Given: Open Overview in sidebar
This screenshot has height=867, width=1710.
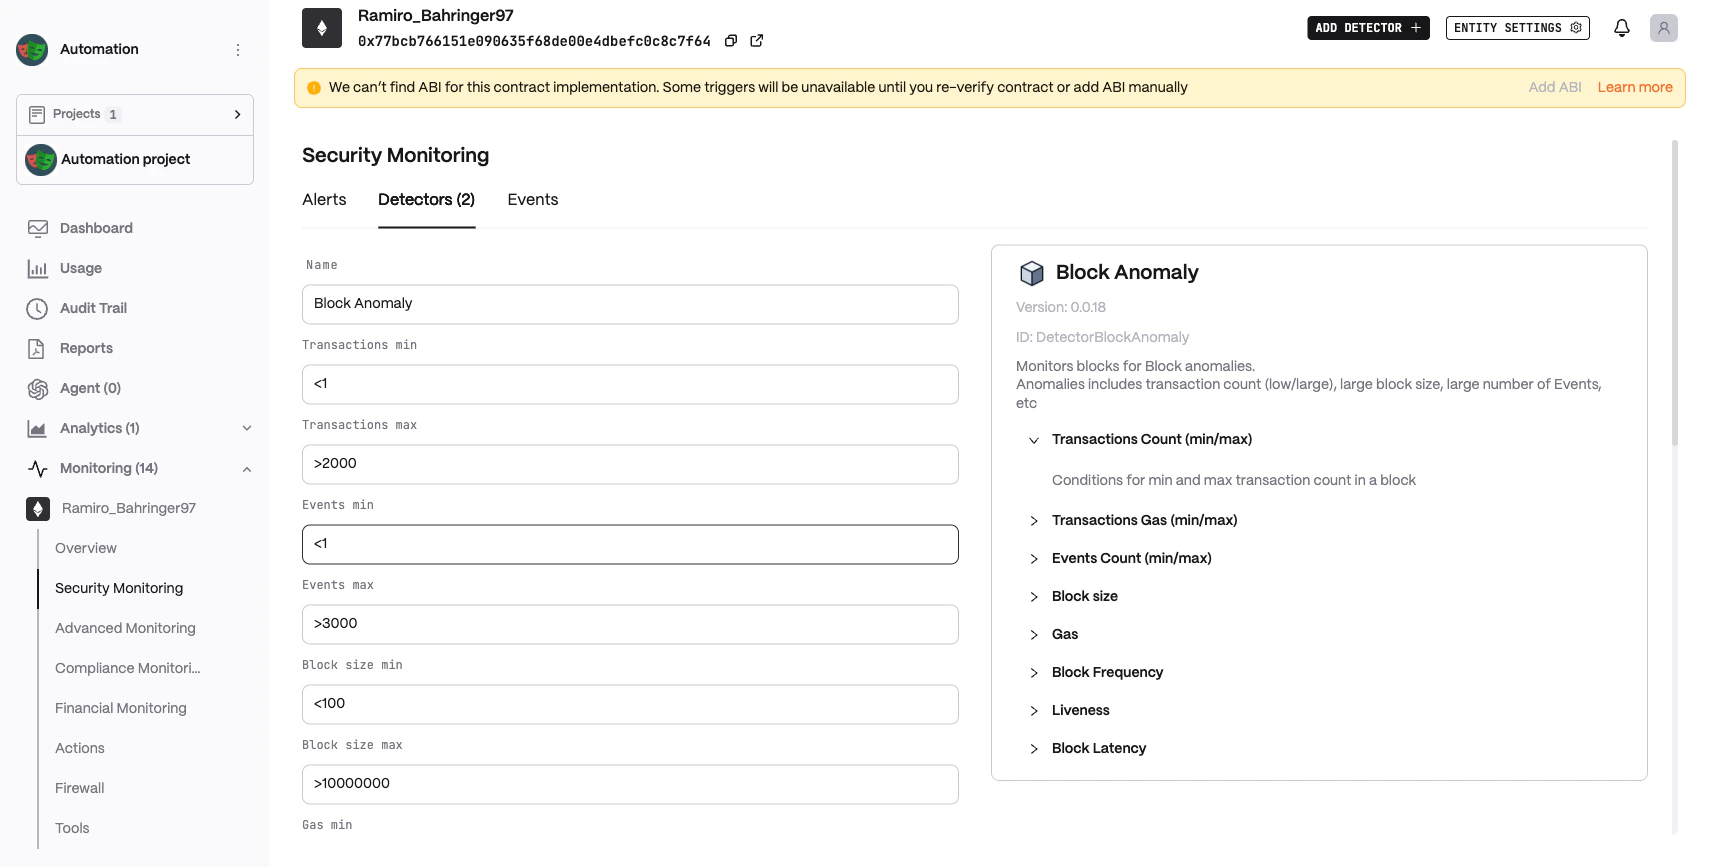Looking at the screenshot, I should 86,548.
